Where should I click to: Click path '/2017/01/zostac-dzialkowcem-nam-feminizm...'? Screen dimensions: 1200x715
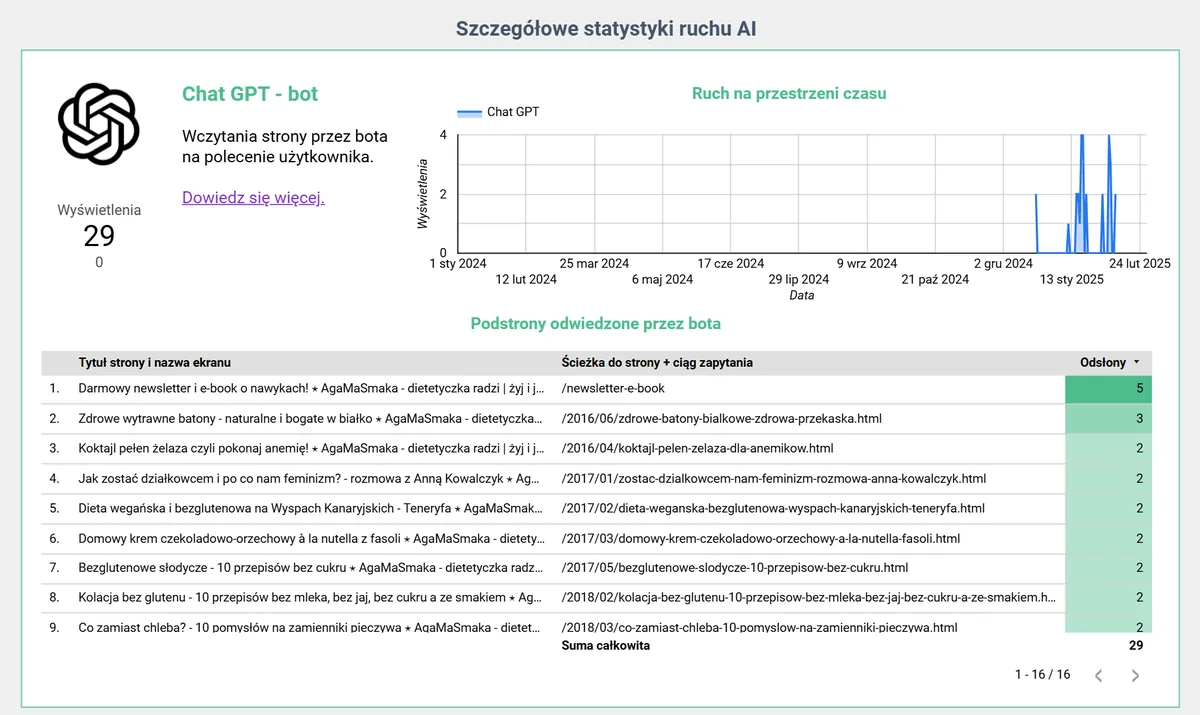click(774, 479)
